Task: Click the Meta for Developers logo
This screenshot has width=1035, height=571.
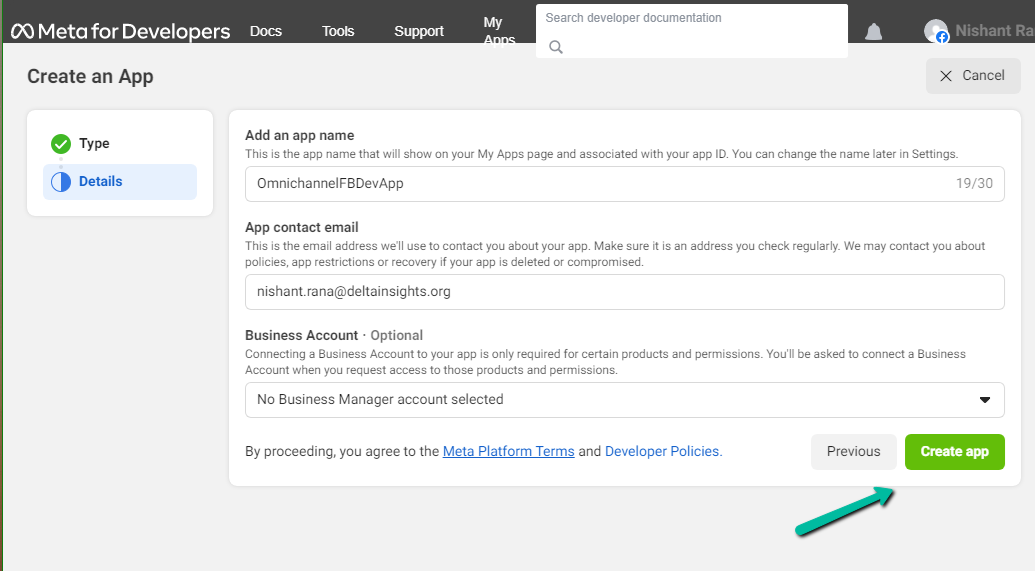Action: (x=120, y=31)
